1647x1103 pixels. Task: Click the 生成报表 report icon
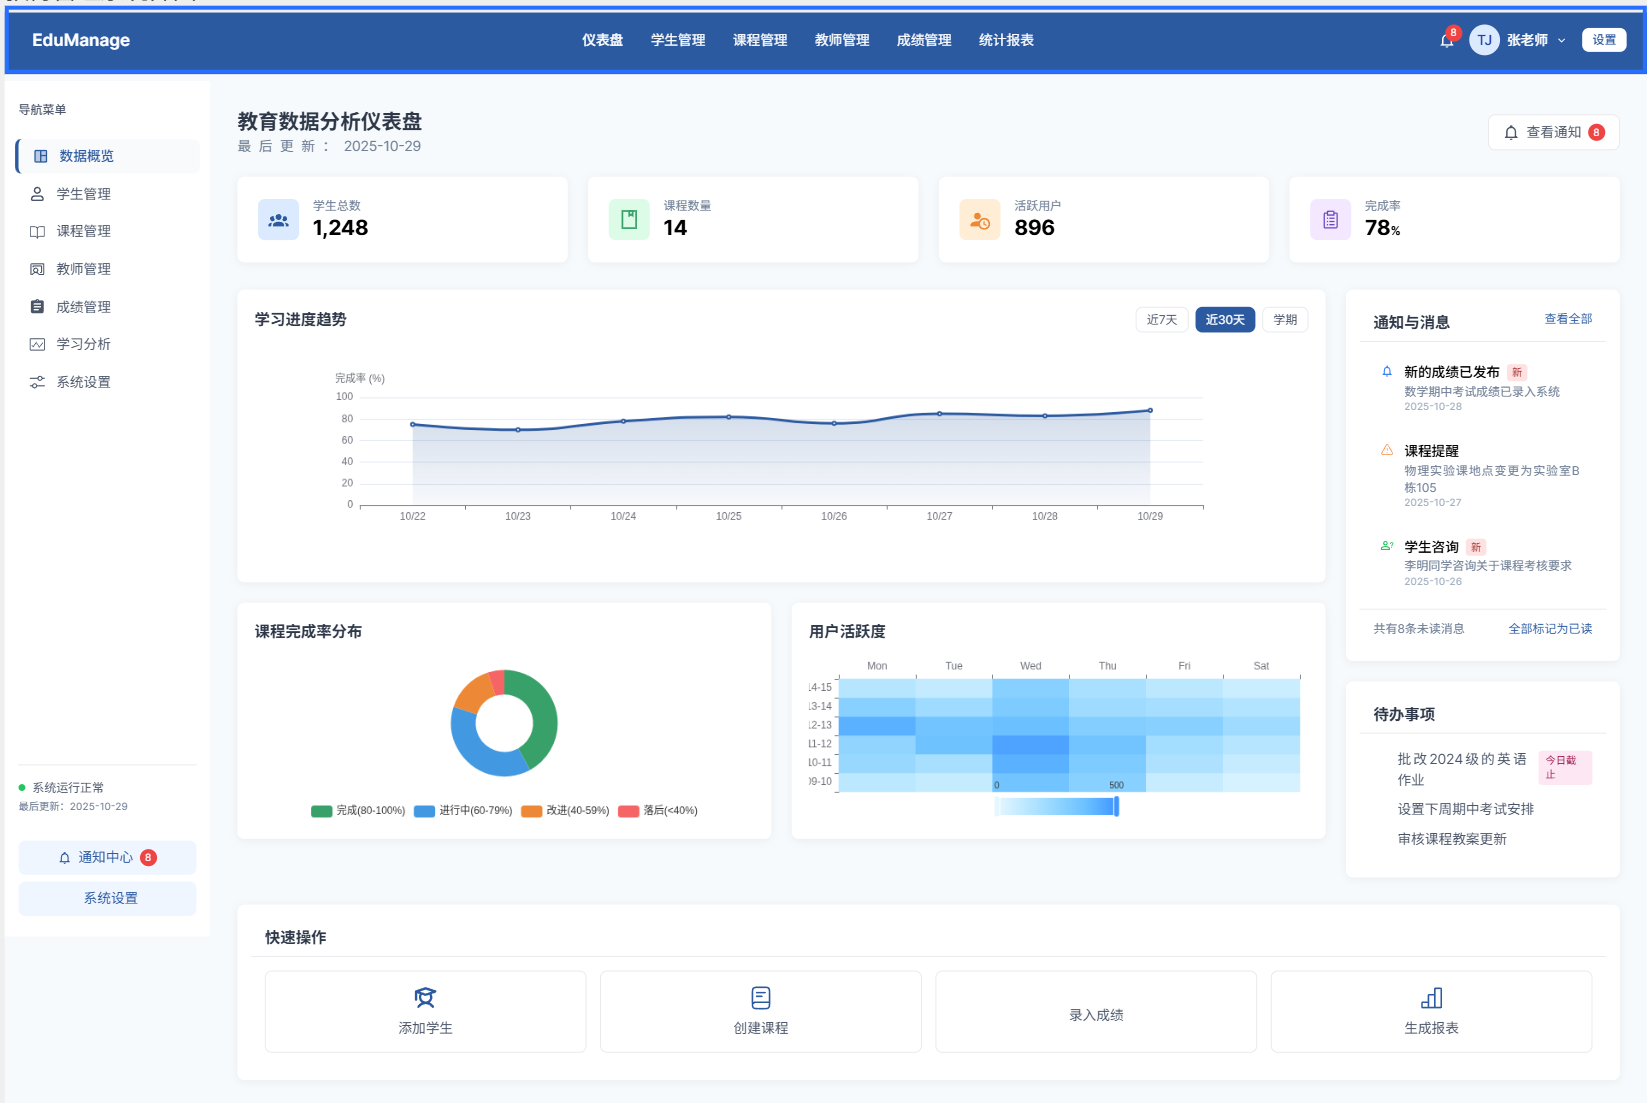(x=1430, y=997)
